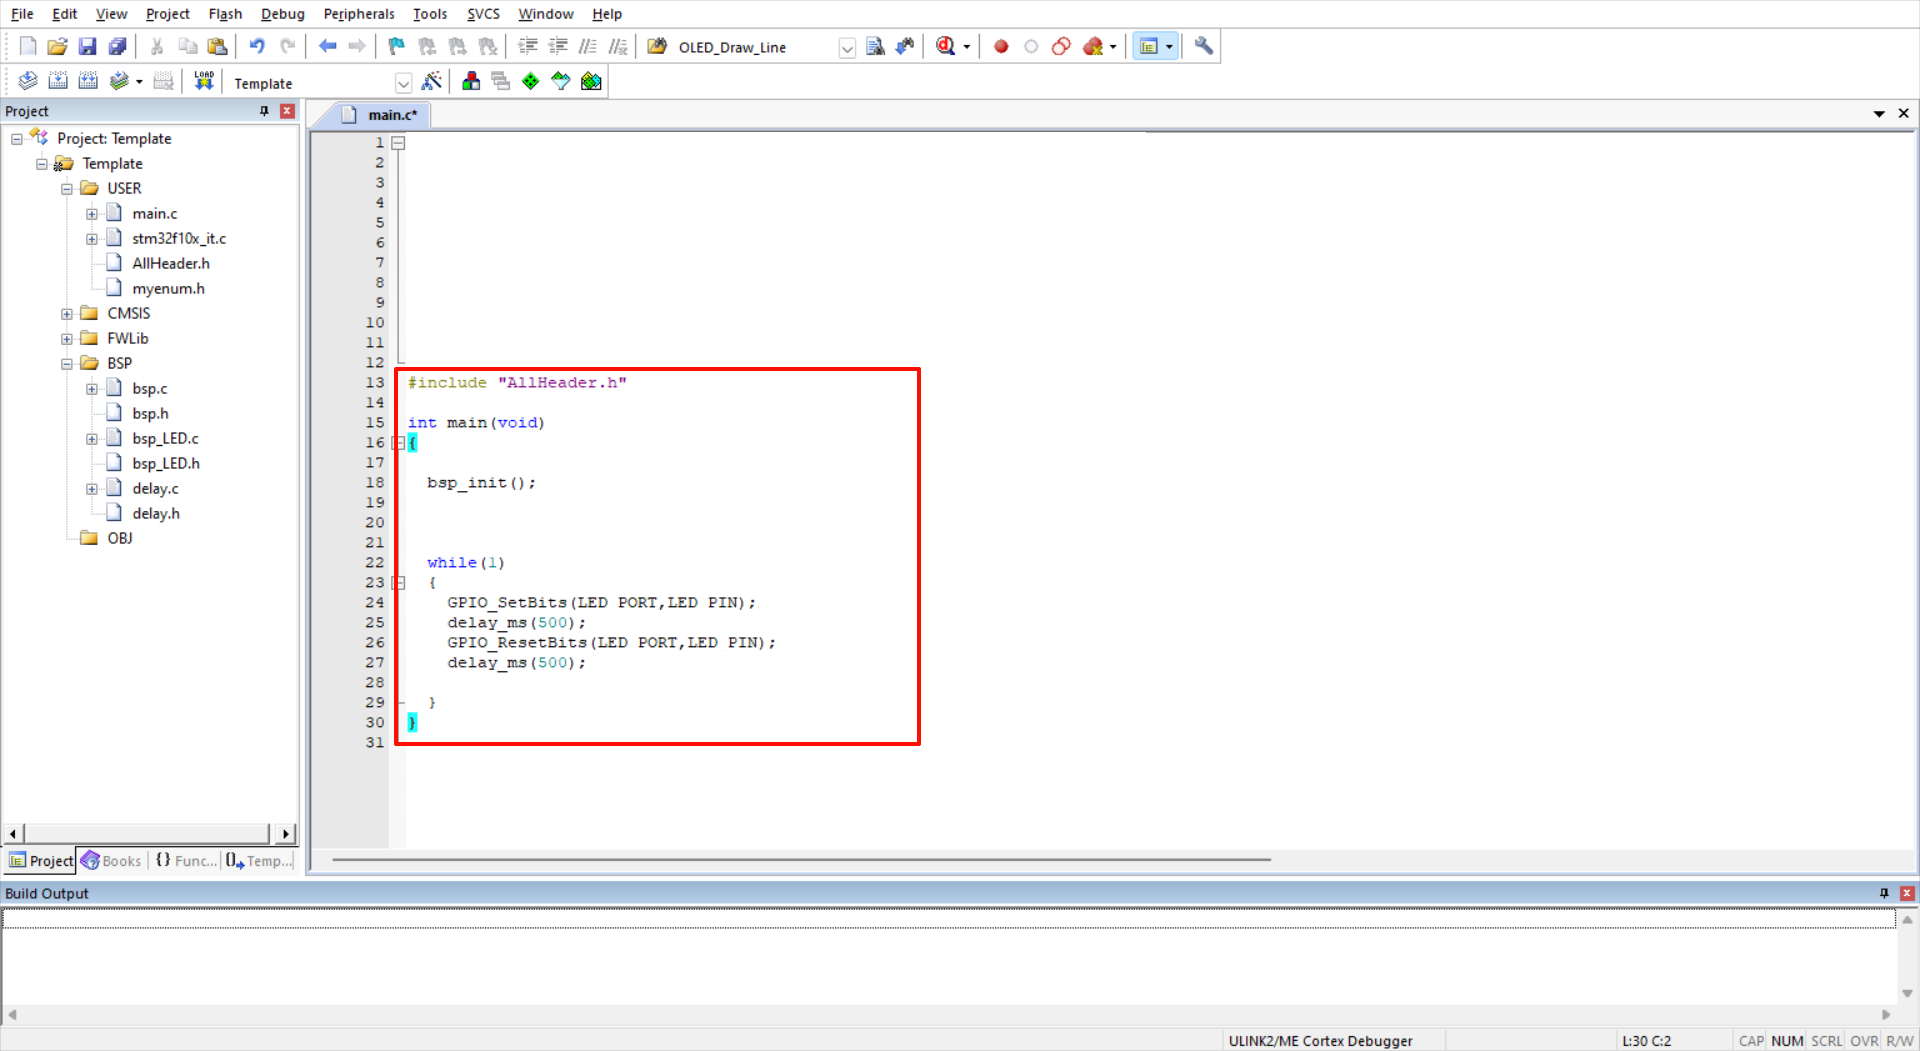Click the Find in Files icon

(x=657, y=46)
